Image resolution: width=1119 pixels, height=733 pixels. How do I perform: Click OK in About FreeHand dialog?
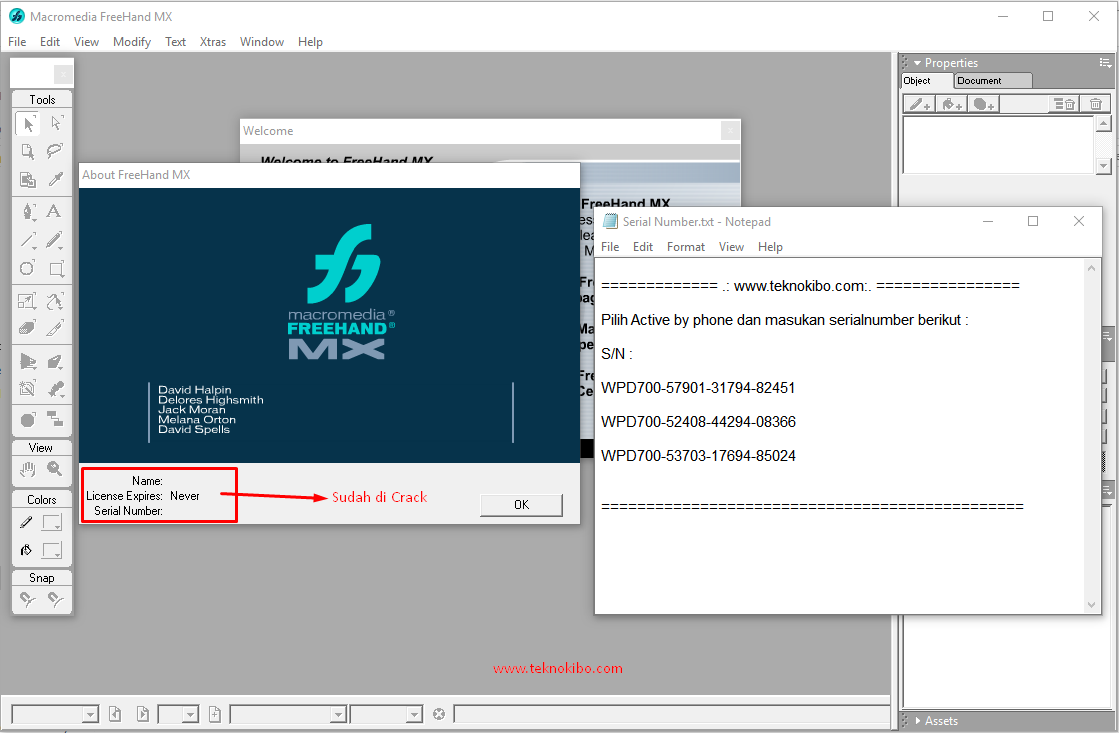[x=522, y=505]
